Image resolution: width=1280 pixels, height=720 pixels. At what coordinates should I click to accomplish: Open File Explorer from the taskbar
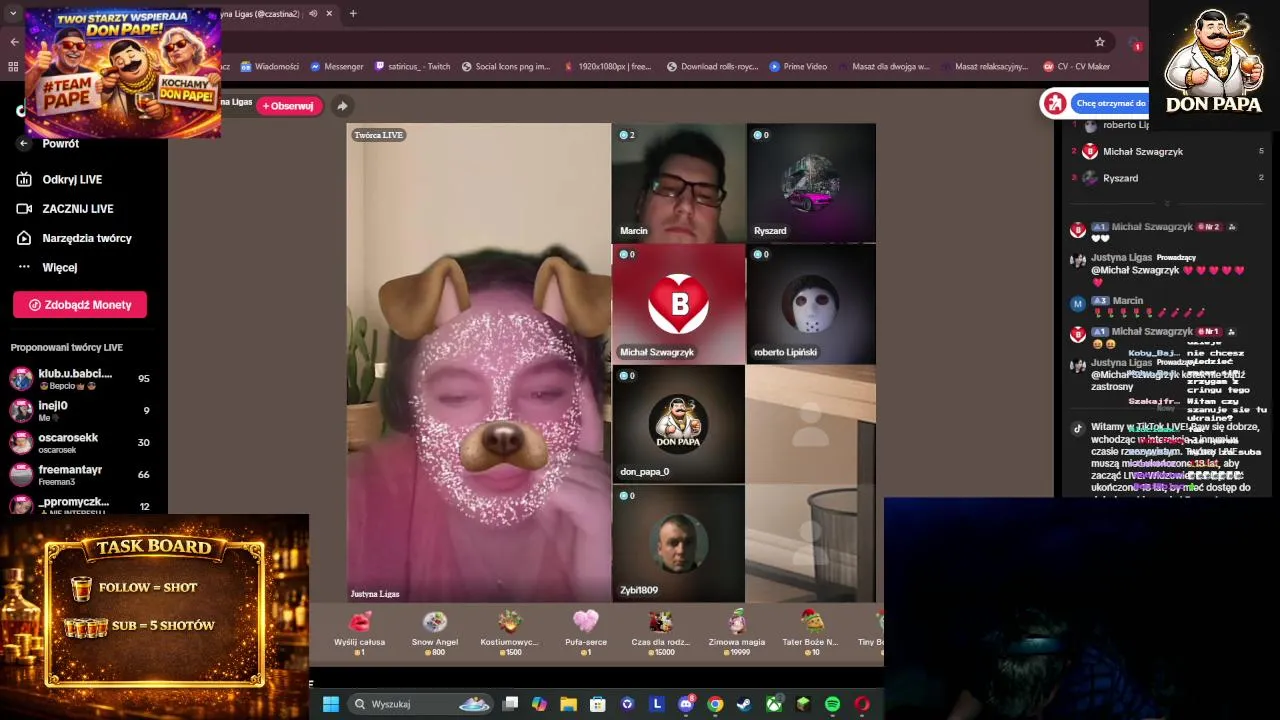point(568,704)
